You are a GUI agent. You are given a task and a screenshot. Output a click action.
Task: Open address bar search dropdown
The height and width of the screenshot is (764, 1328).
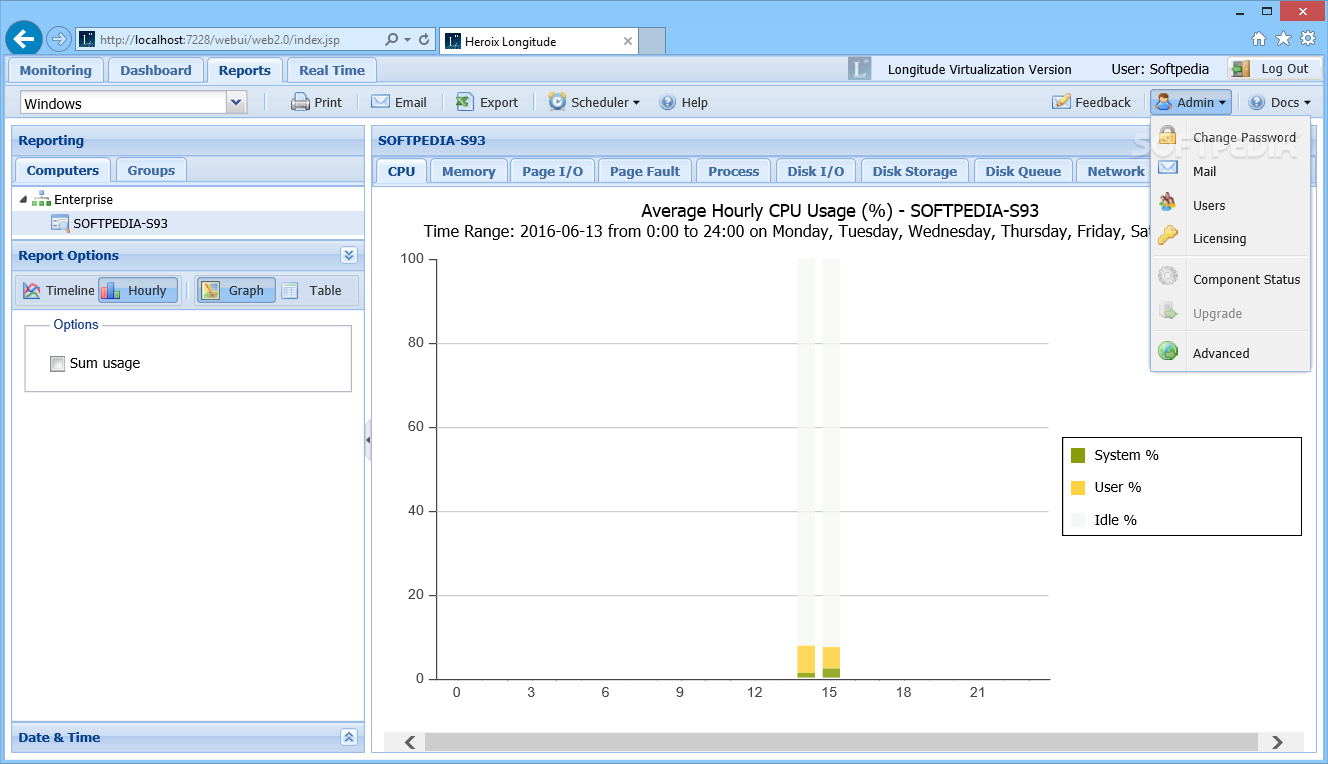point(408,40)
